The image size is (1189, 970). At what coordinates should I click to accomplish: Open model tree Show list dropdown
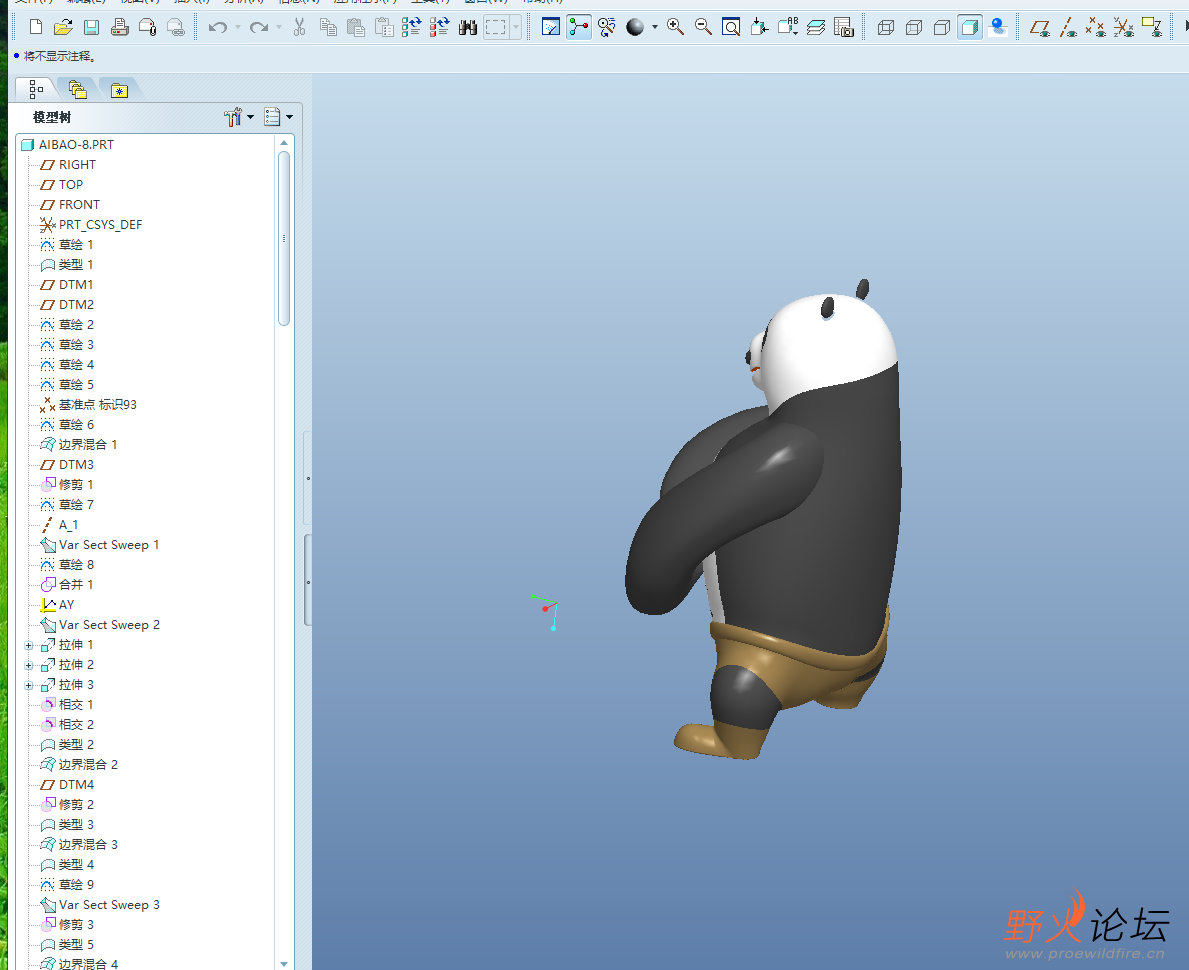278,117
